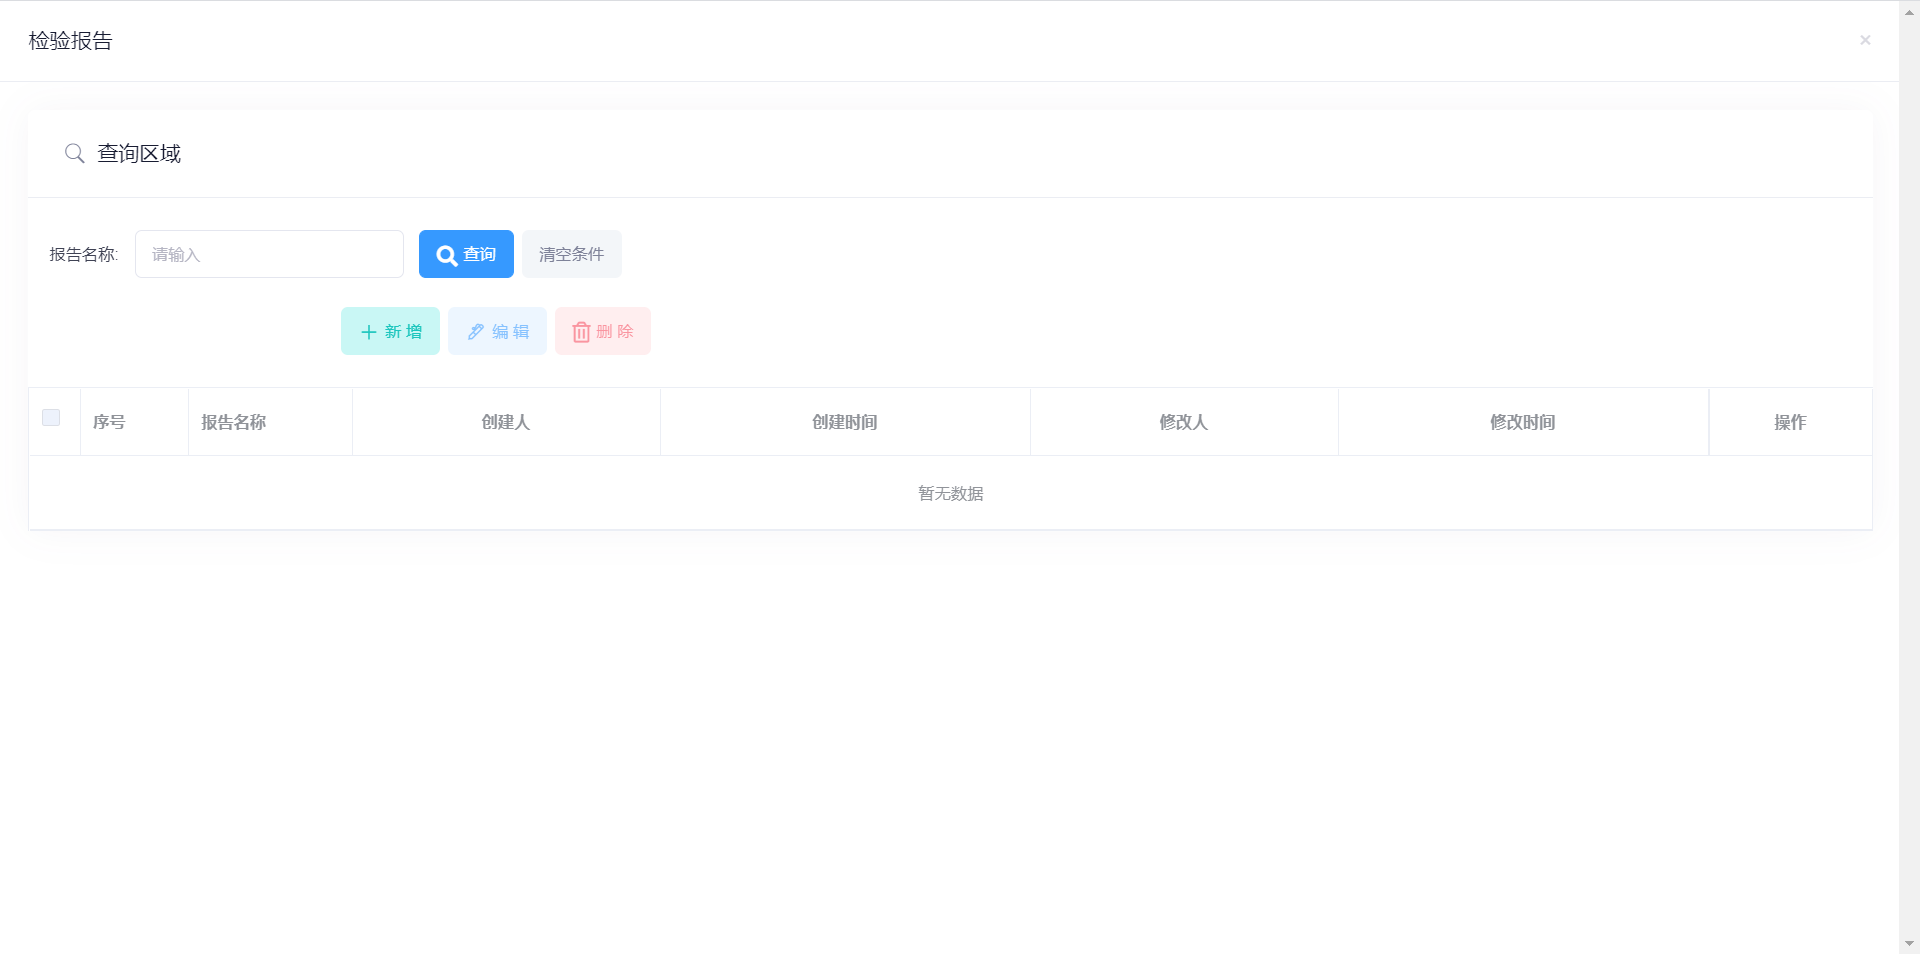Image resolution: width=1920 pixels, height=954 pixels.
Task: Click the 操作 column header
Action: point(1790,422)
